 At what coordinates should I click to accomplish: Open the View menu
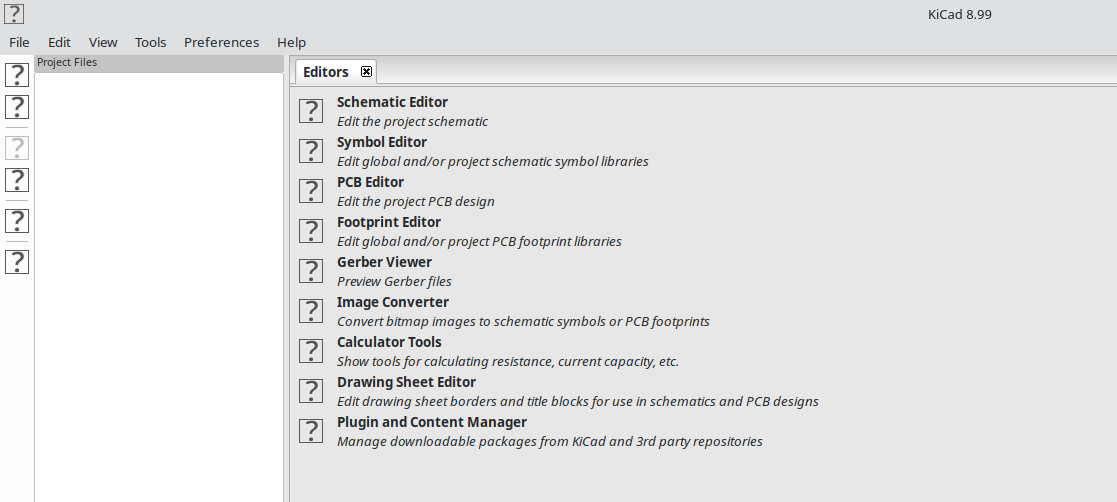(103, 42)
